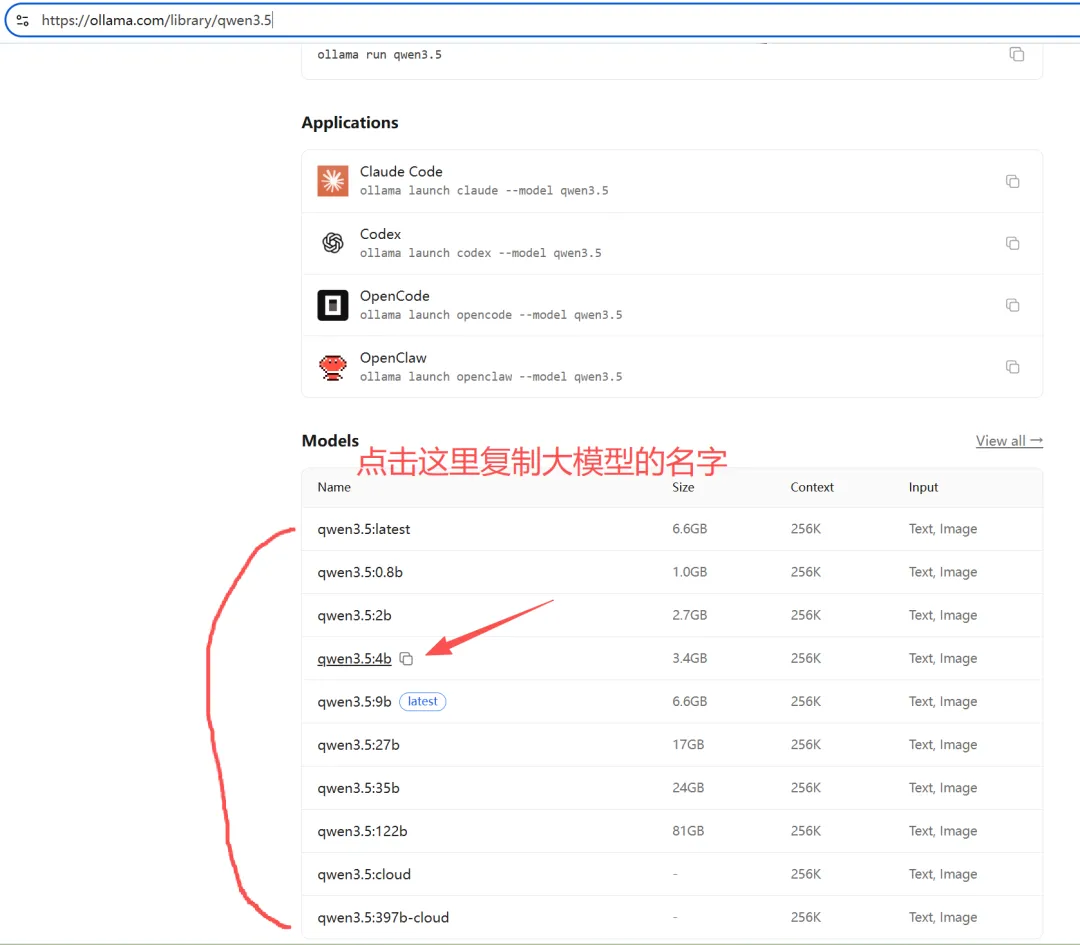Click 'ollama launch opencode --model qwen3.5' text
Image resolution: width=1080 pixels, height=945 pixels.
[491, 315]
